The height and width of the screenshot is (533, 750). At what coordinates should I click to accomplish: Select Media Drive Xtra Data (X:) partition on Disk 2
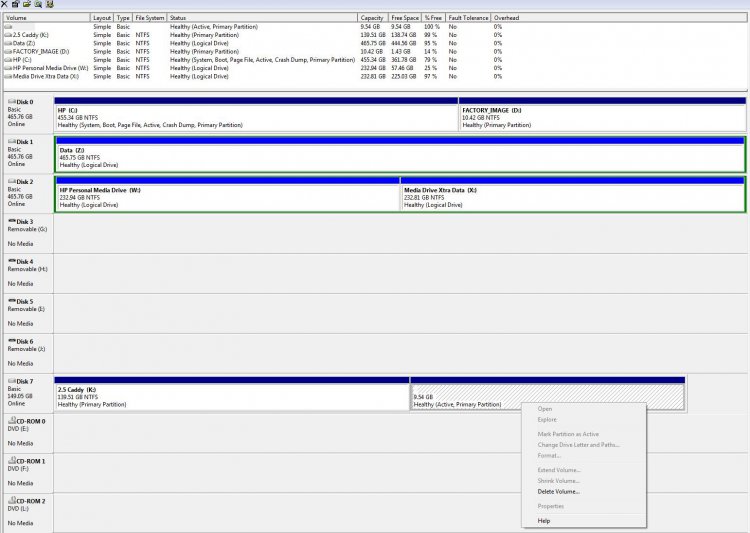(573, 194)
